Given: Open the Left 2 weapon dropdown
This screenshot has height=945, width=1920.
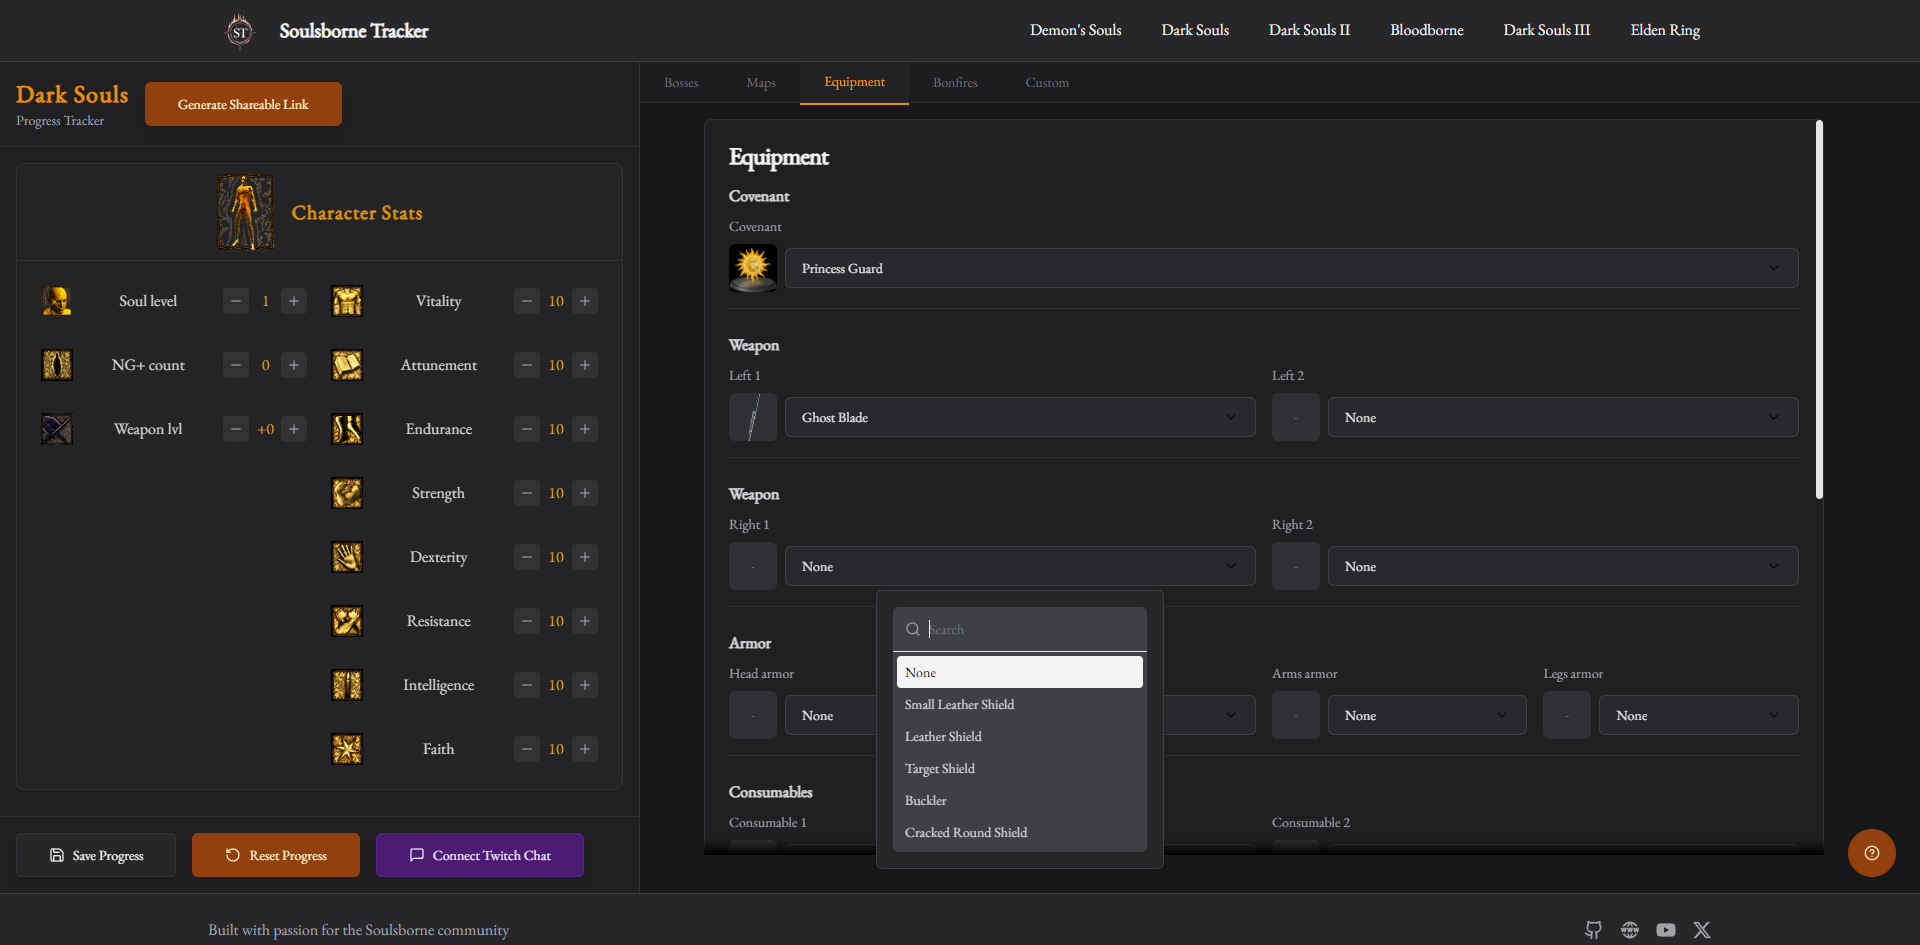Looking at the screenshot, I should 1563,417.
